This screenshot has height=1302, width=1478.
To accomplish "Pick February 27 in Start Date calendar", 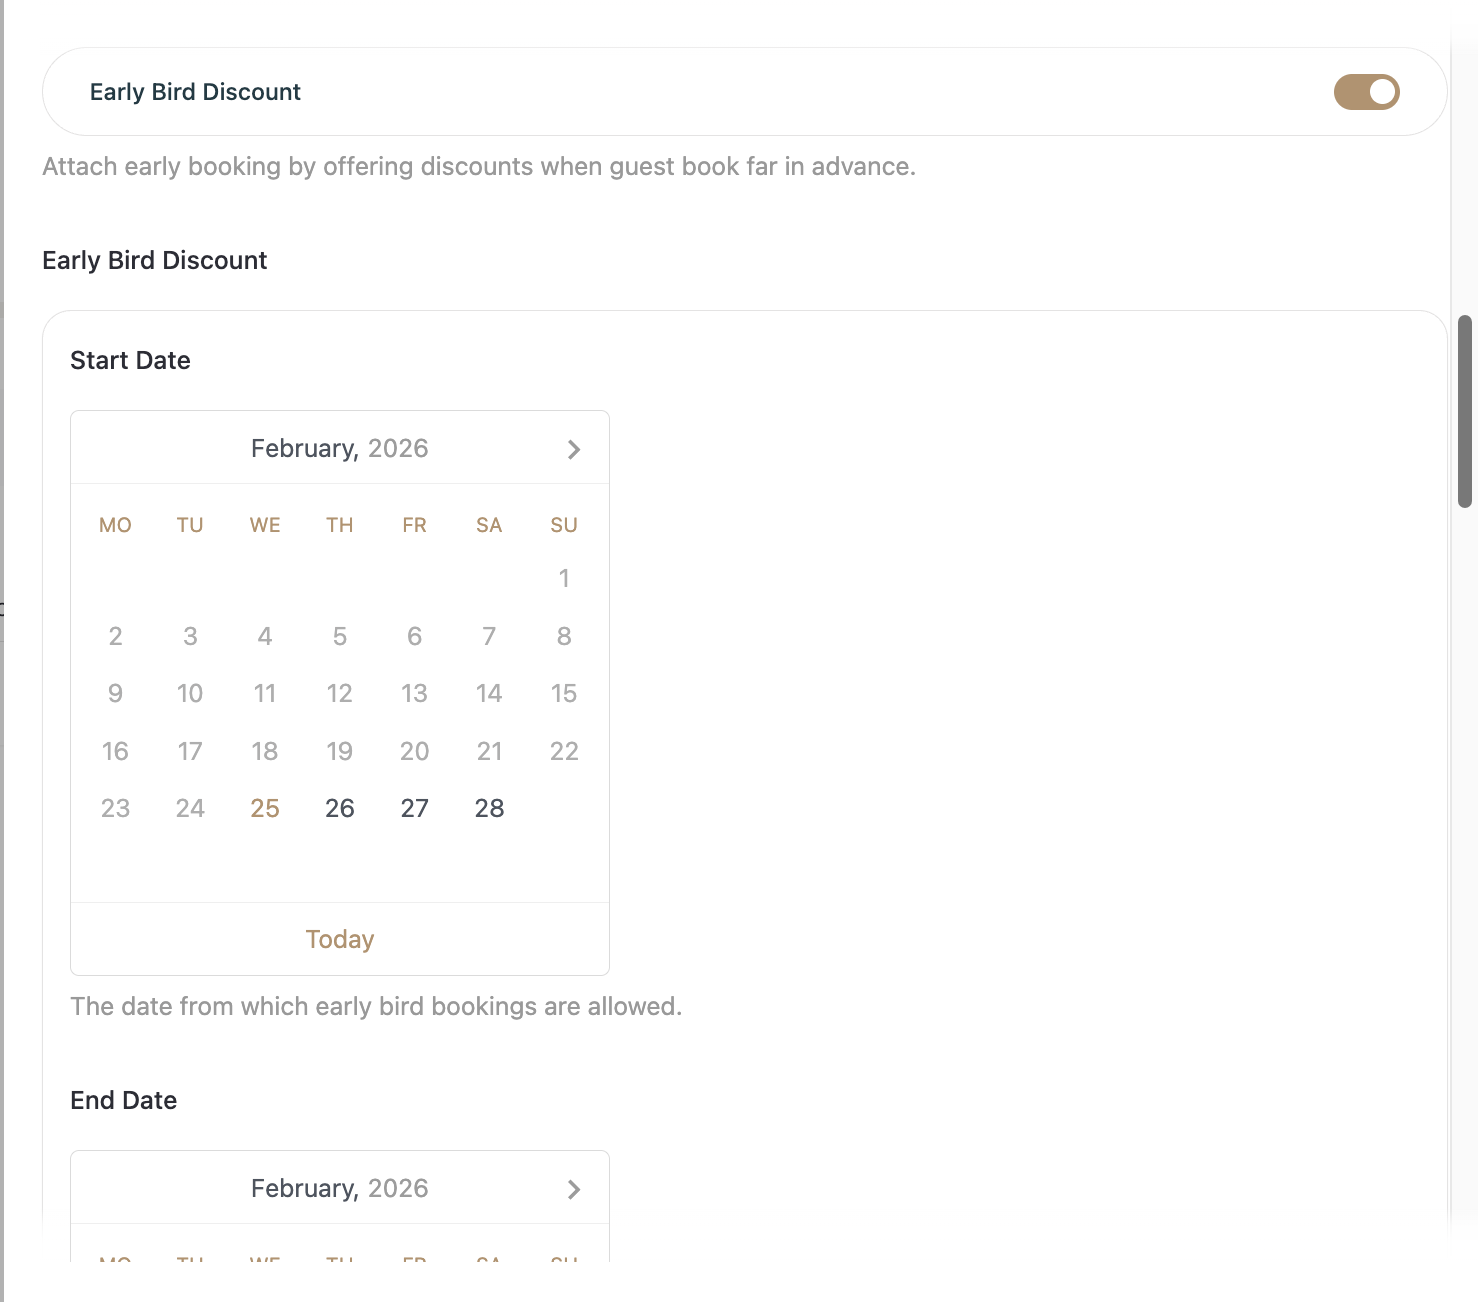I will pos(414,808).
